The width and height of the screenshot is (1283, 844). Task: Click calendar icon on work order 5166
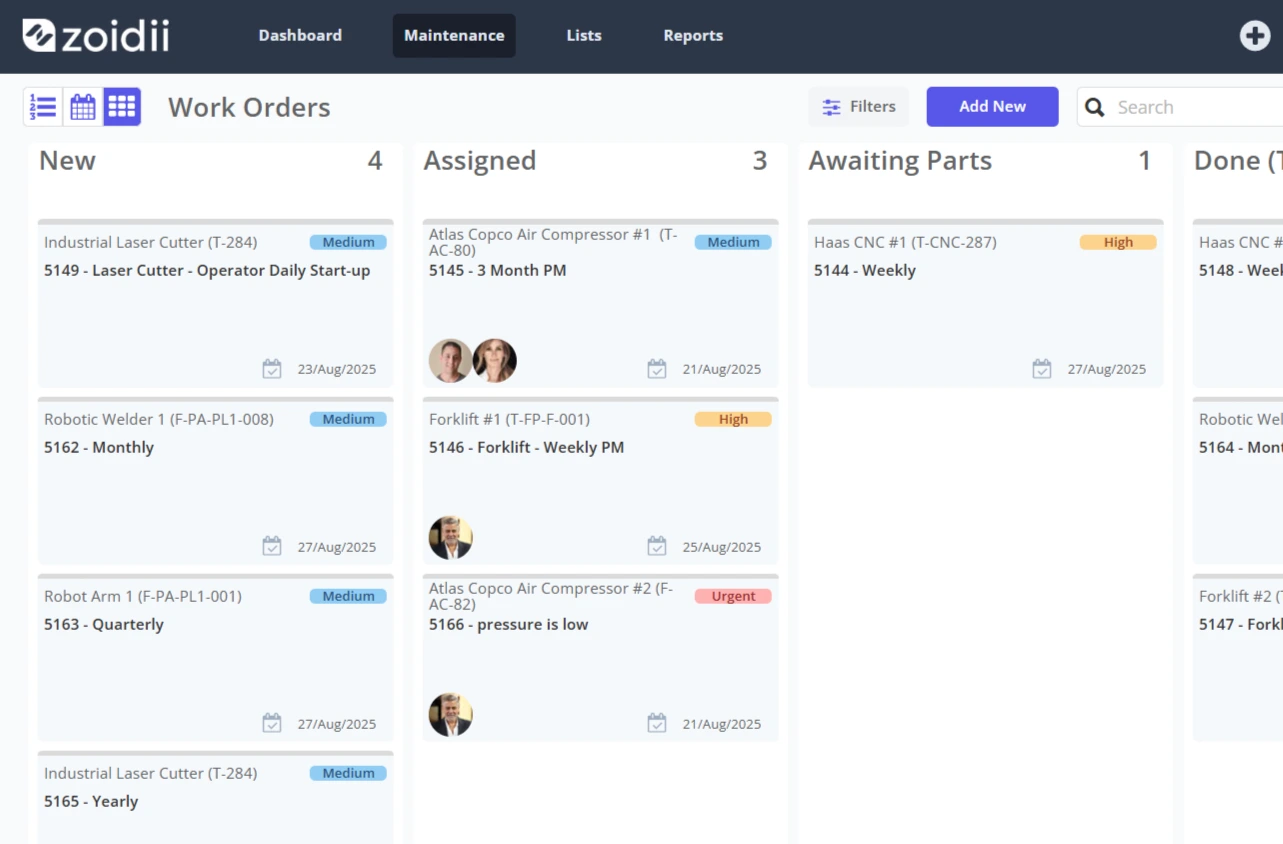[657, 723]
